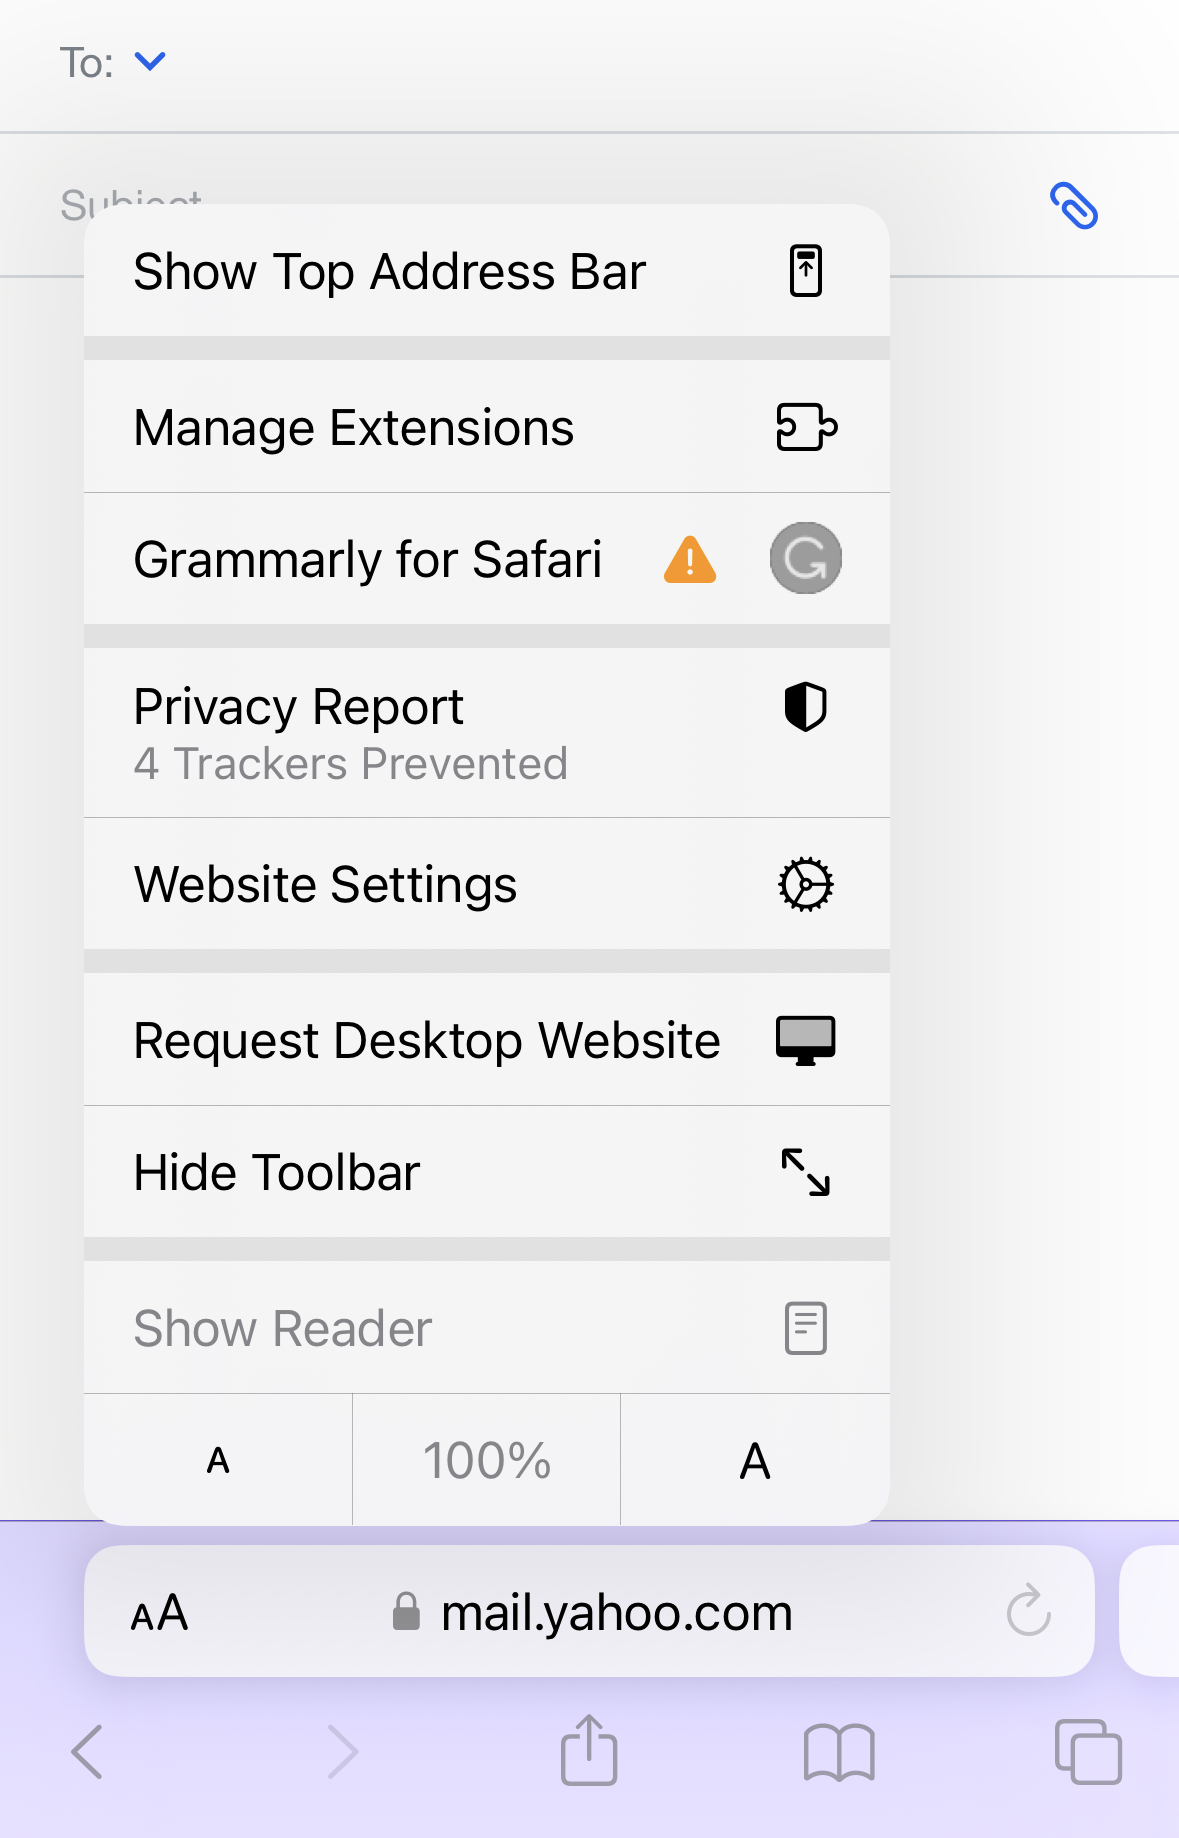1179x1838 pixels.
Task: Reset zoom by tapping 100%
Action: point(487,1461)
